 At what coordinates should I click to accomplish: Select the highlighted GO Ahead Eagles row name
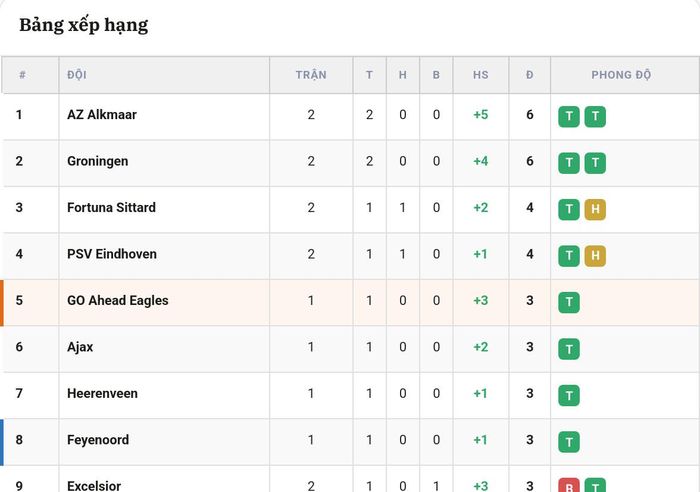pyautogui.click(x=117, y=300)
